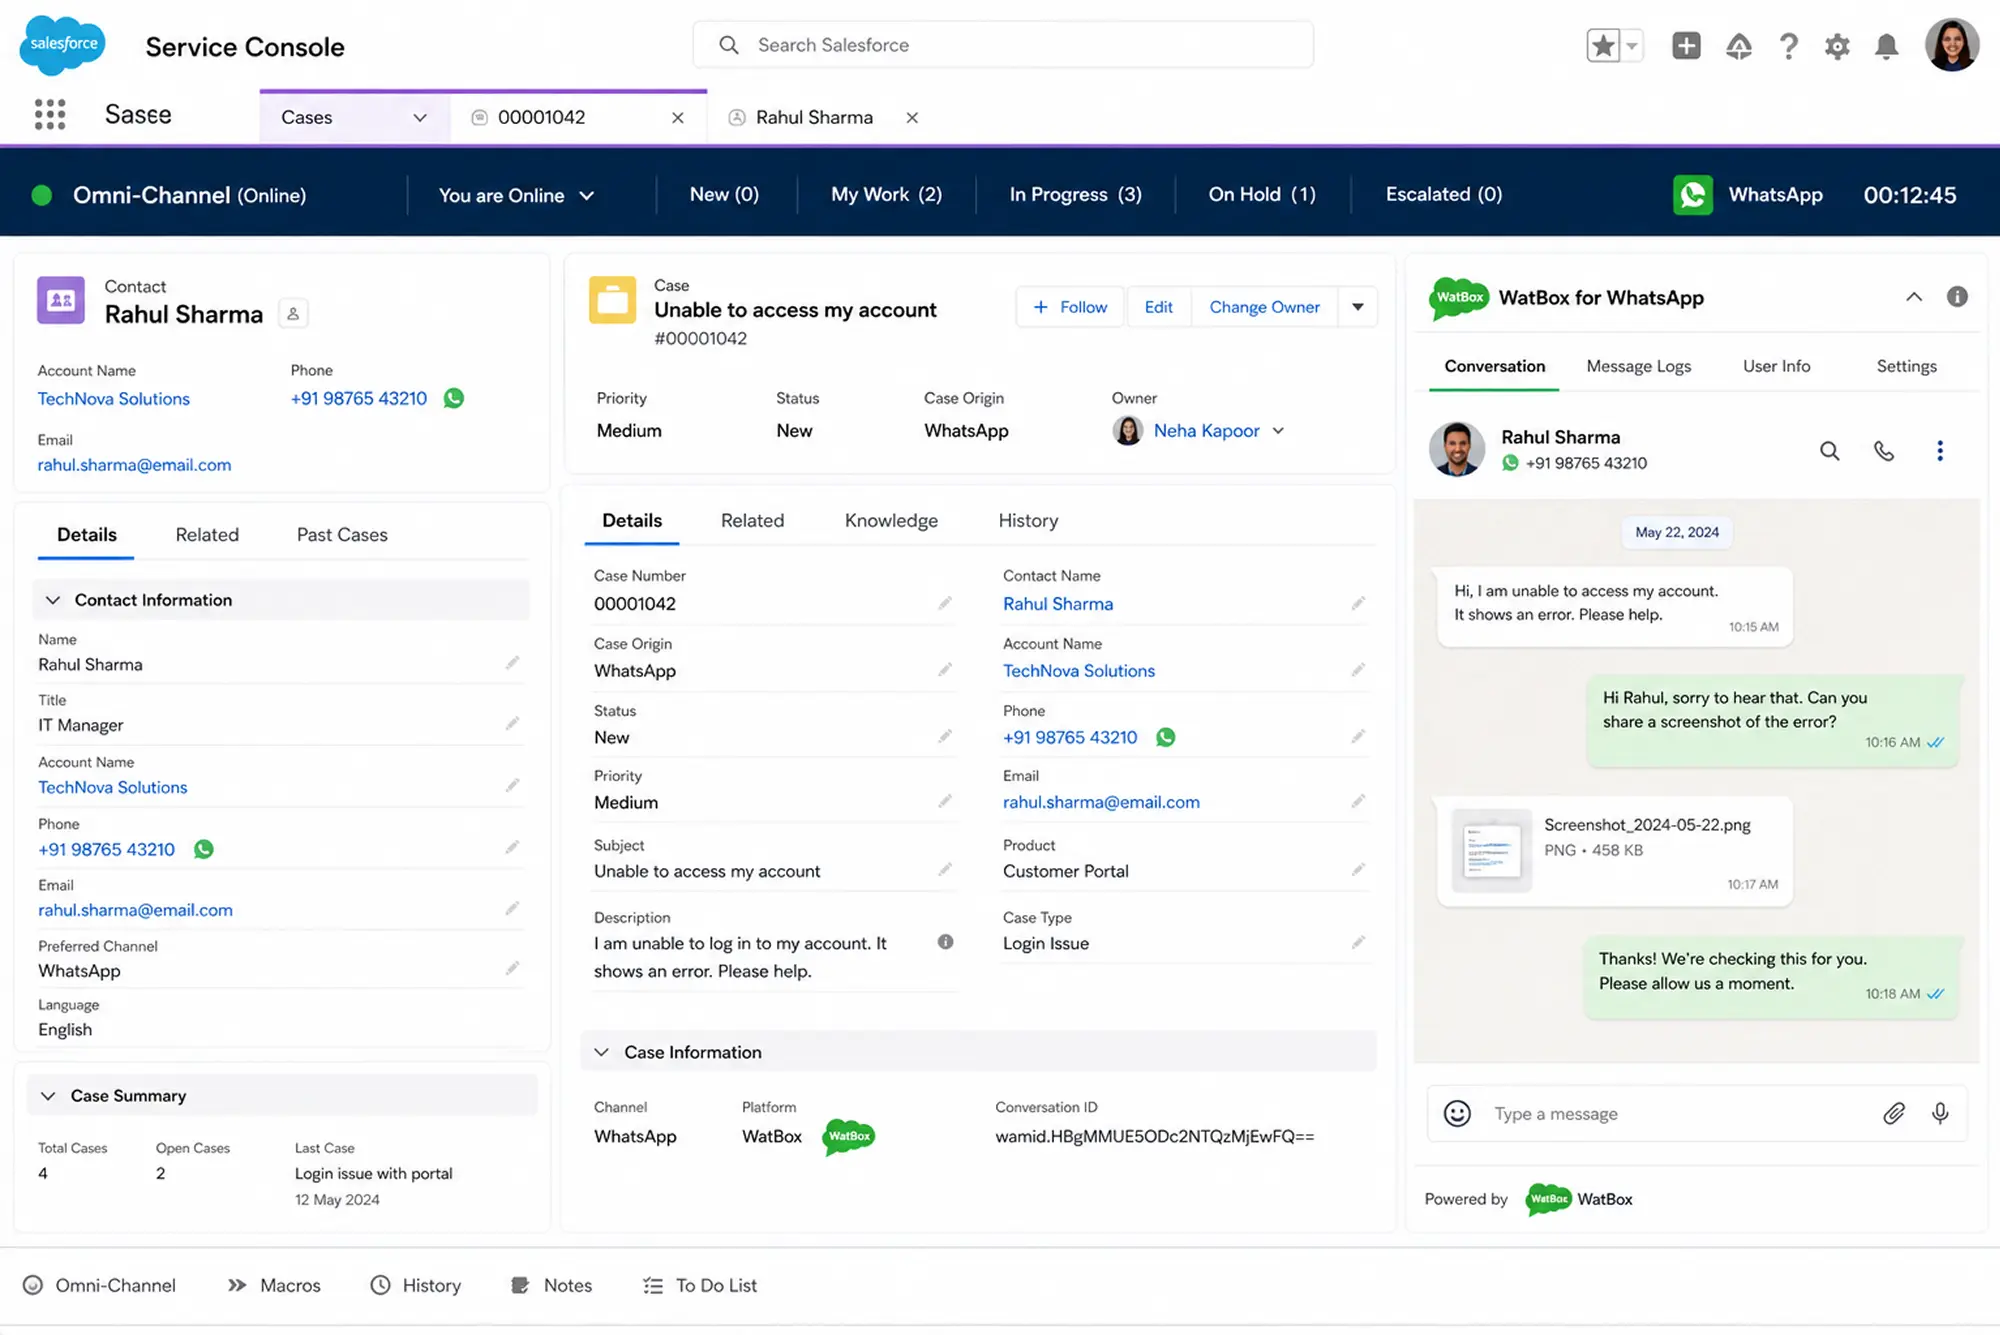2000x1335 pixels.
Task: Click the WhatsApp icon in Omni-Channel bar
Action: (x=1693, y=195)
